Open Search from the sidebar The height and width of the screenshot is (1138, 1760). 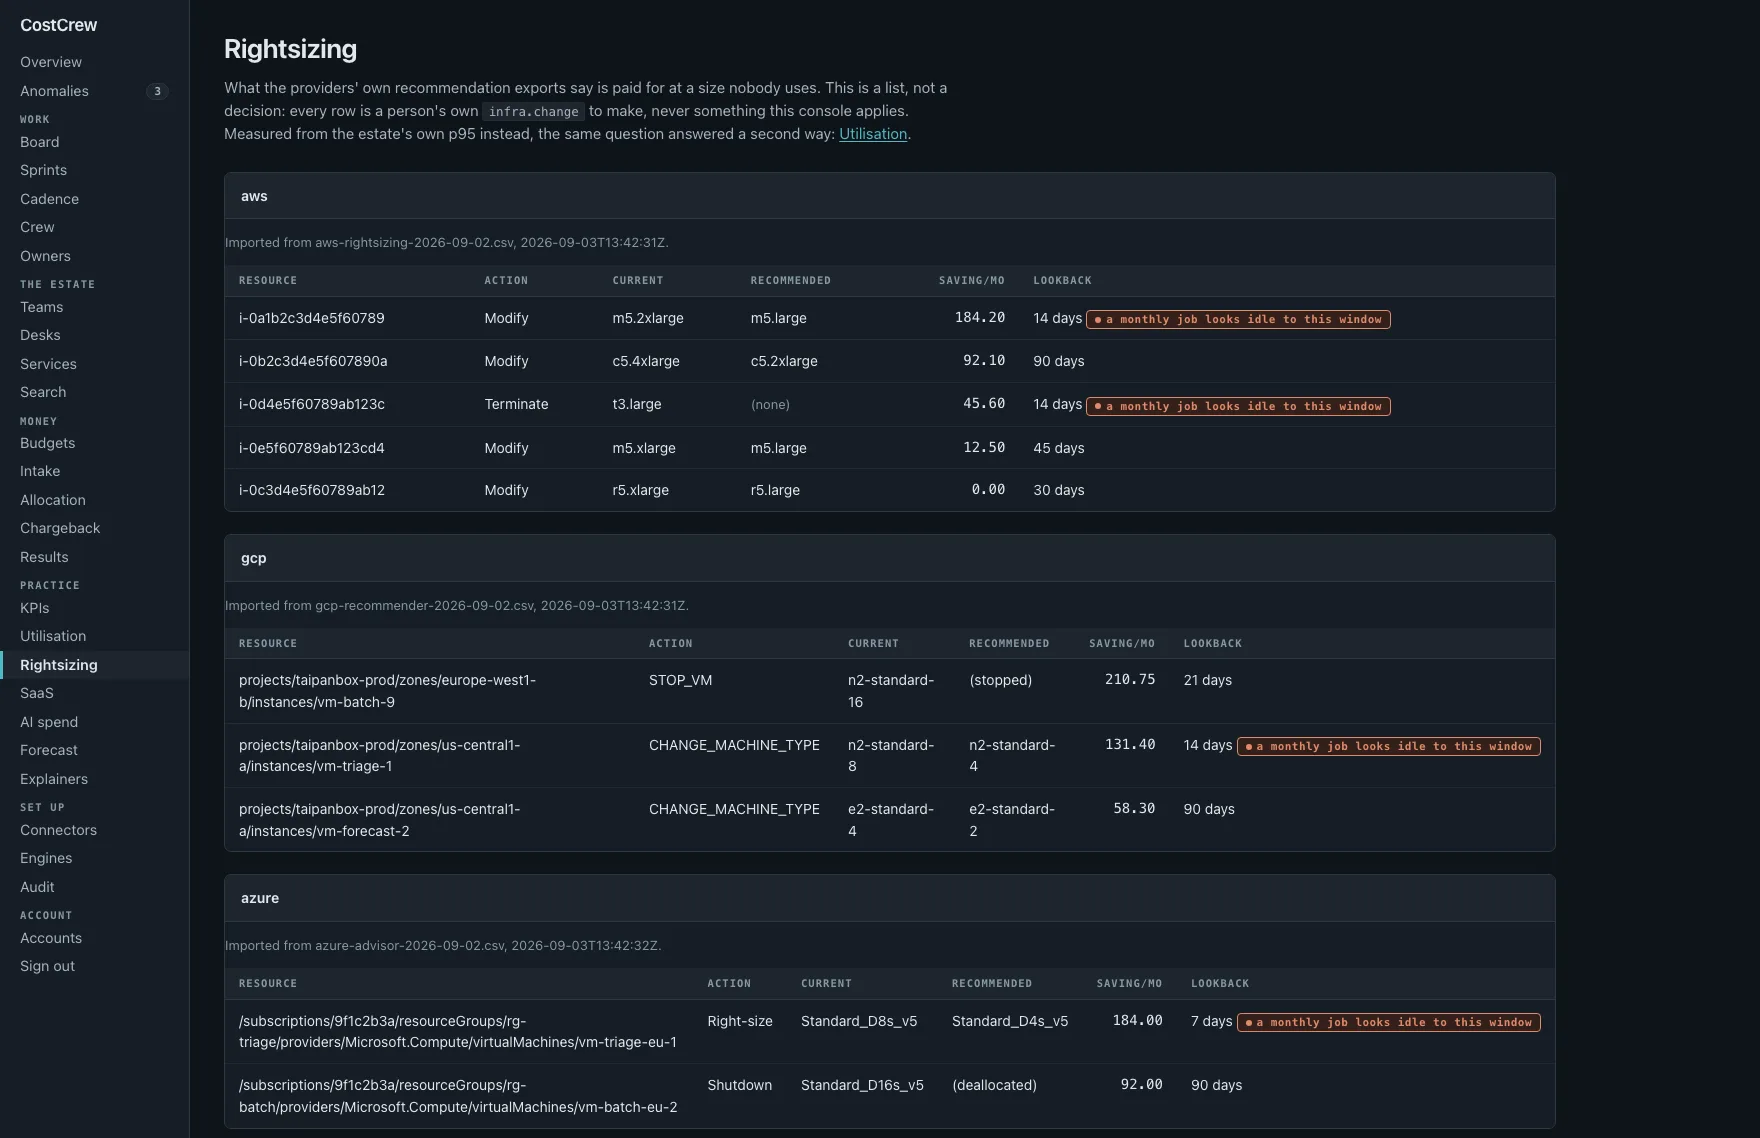[43, 392]
